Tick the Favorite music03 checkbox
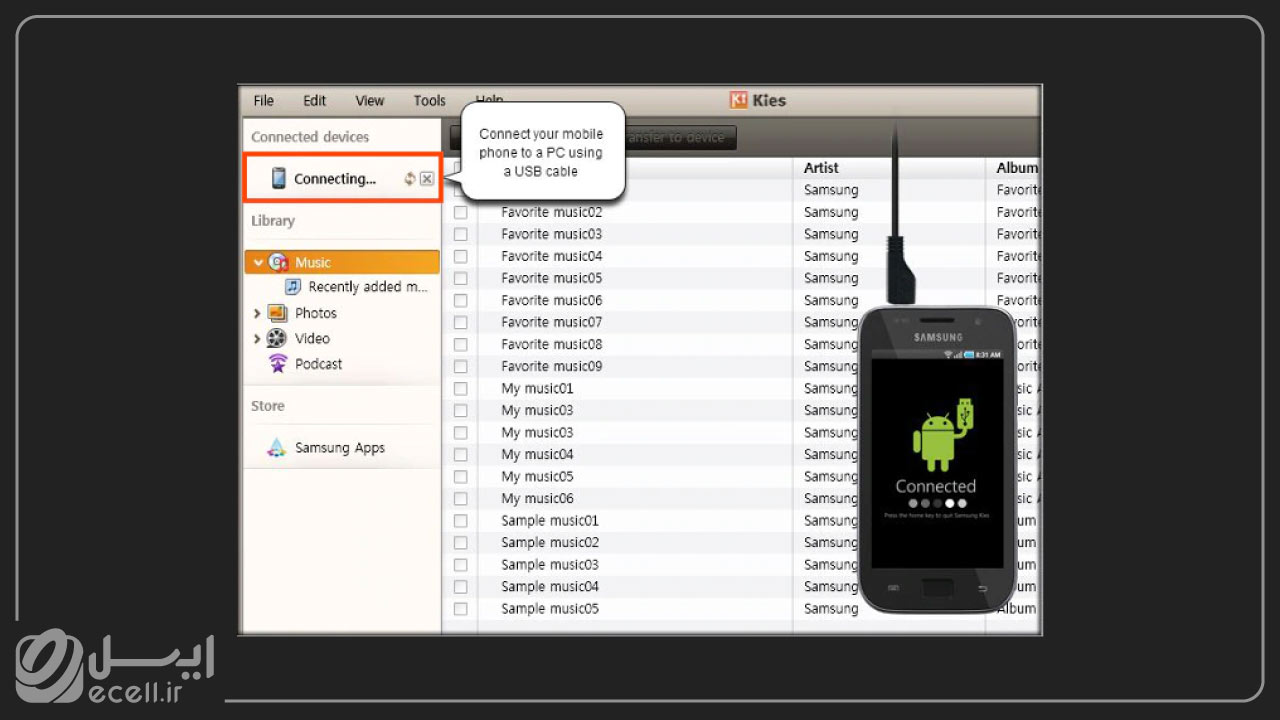This screenshot has width=1280, height=720. (x=461, y=235)
